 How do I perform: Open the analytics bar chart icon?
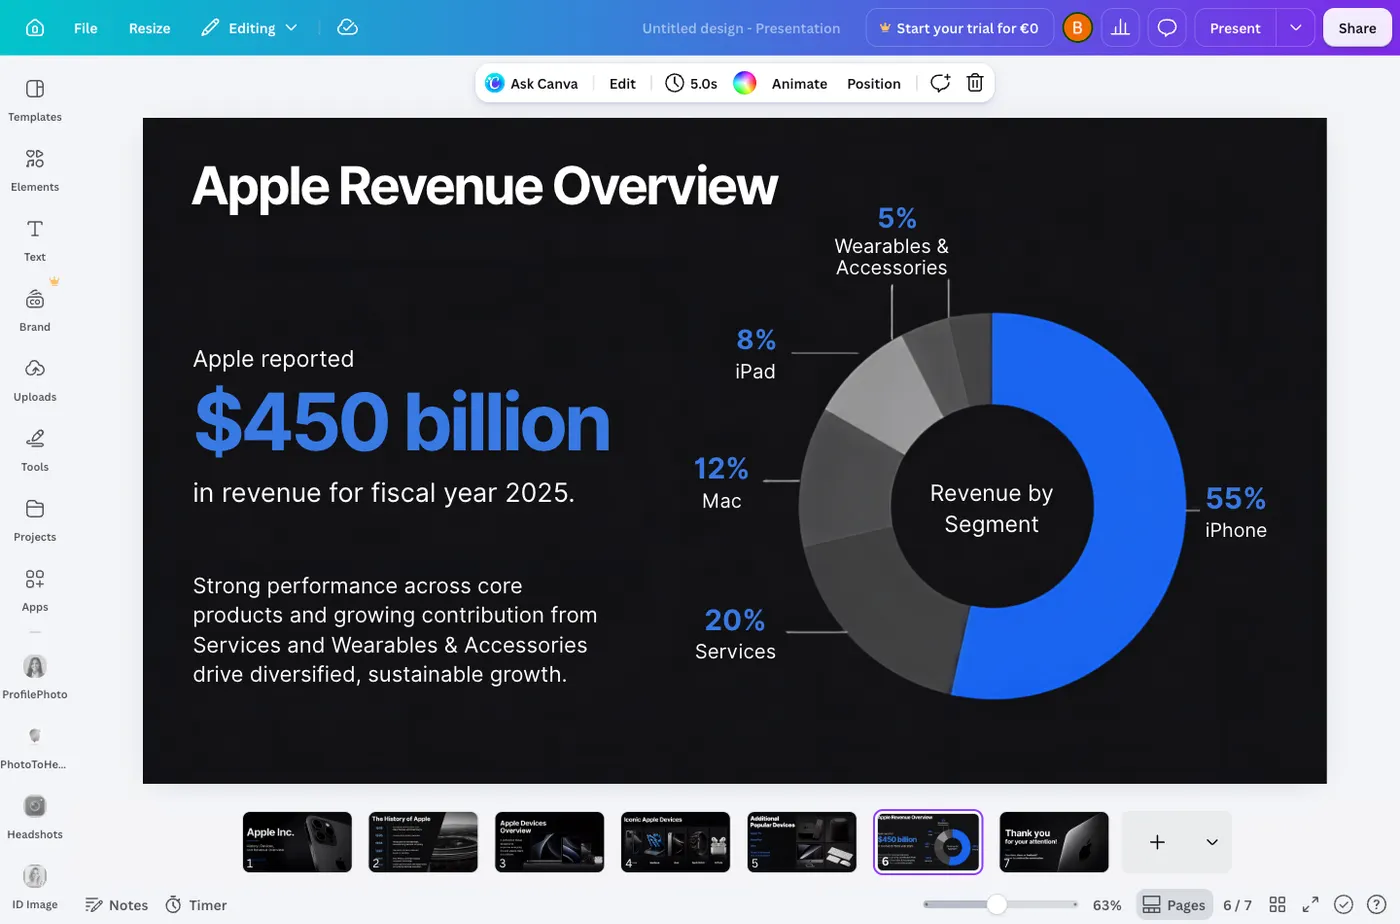(1120, 28)
